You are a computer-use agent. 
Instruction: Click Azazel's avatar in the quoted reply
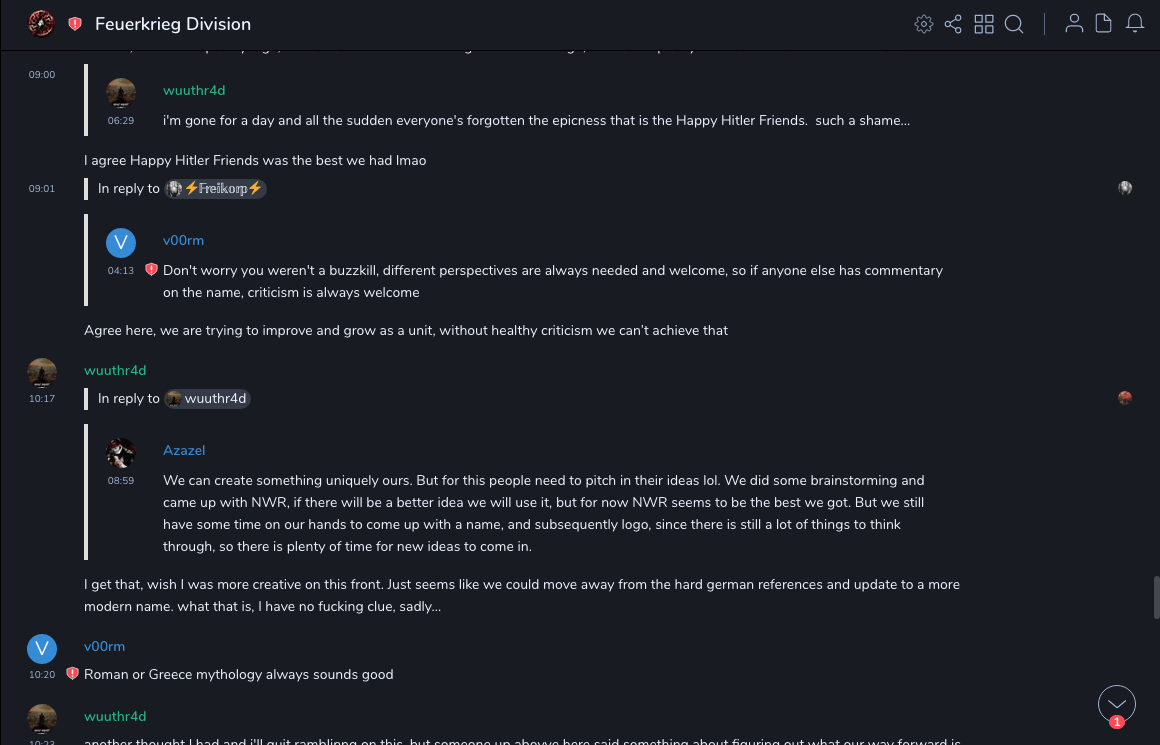(x=121, y=453)
